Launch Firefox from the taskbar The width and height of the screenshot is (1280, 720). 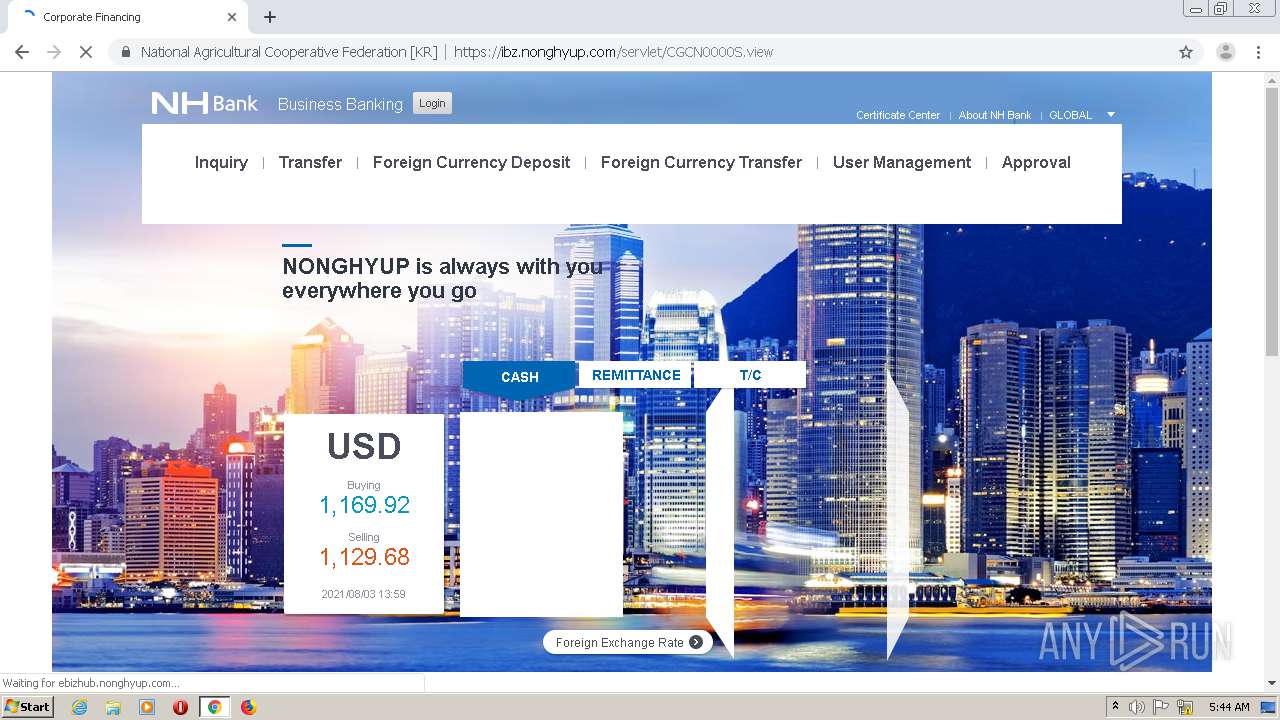248,707
